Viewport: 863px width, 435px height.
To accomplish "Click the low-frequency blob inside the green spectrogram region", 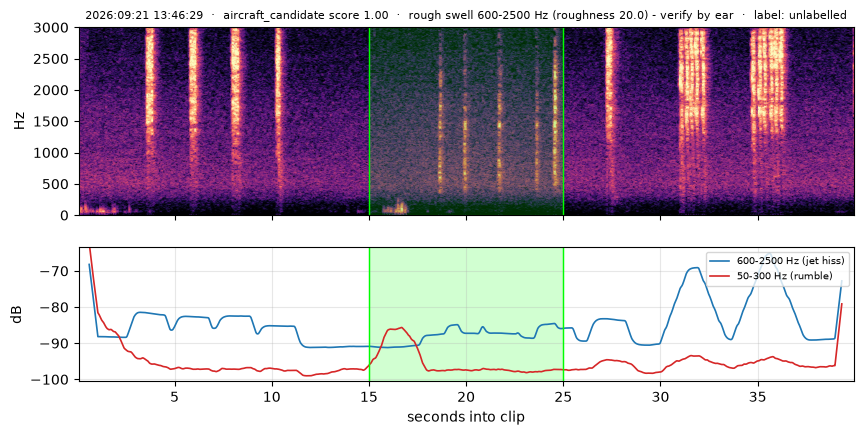I will coord(396,207).
